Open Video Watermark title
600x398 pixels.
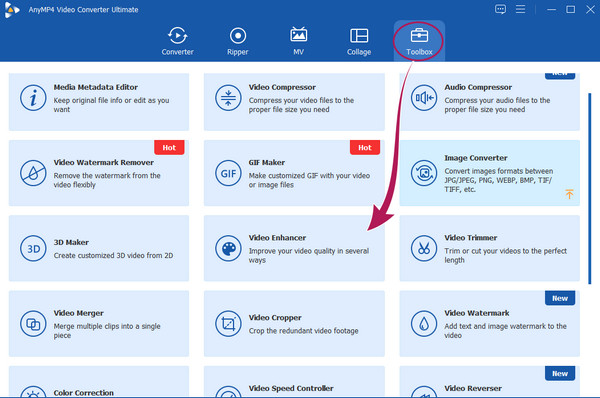pyautogui.click(x=477, y=313)
